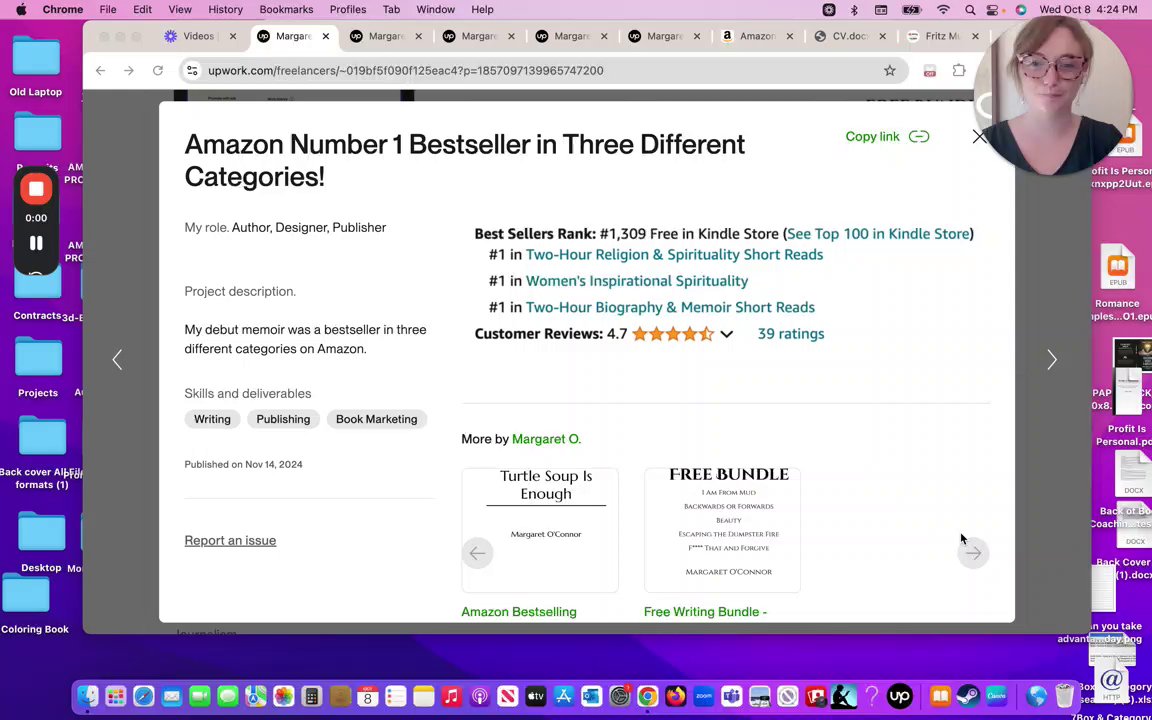
Task: Open Zoom in the Dock
Action: tap(703, 695)
